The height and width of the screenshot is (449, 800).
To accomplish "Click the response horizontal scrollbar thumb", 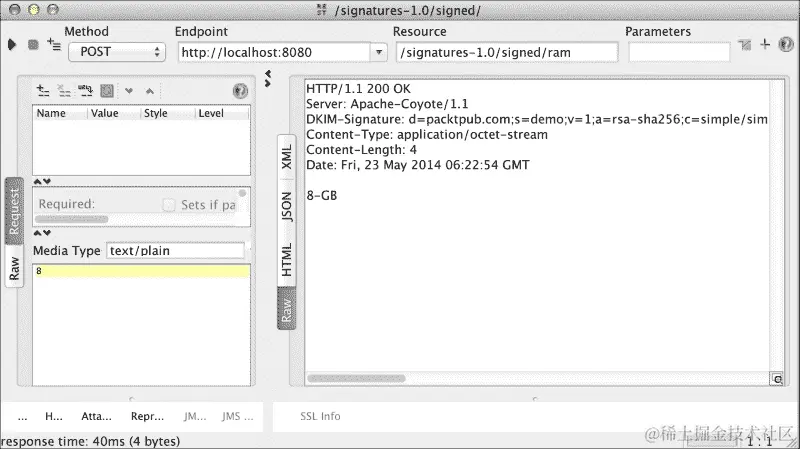I will pos(356,379).
